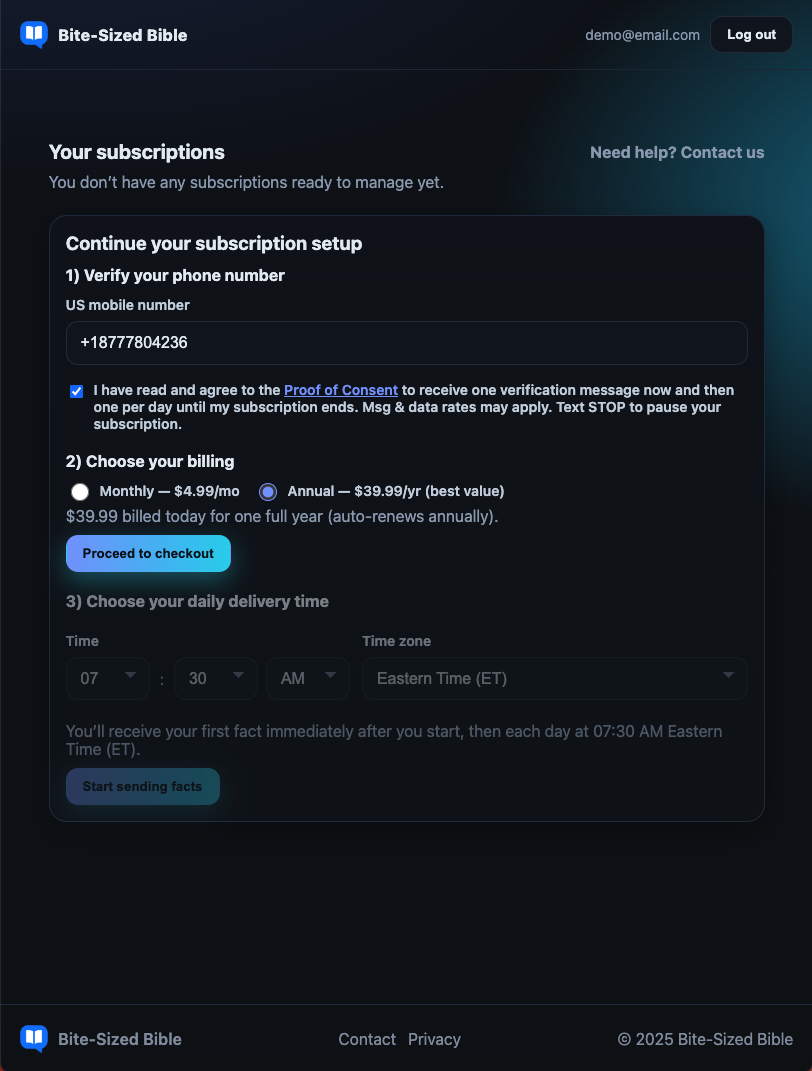This screenshot has height=1071, width=812.
Task: Select the Annual $39.99/yr billing option
Action: click(x=267, y=491)
